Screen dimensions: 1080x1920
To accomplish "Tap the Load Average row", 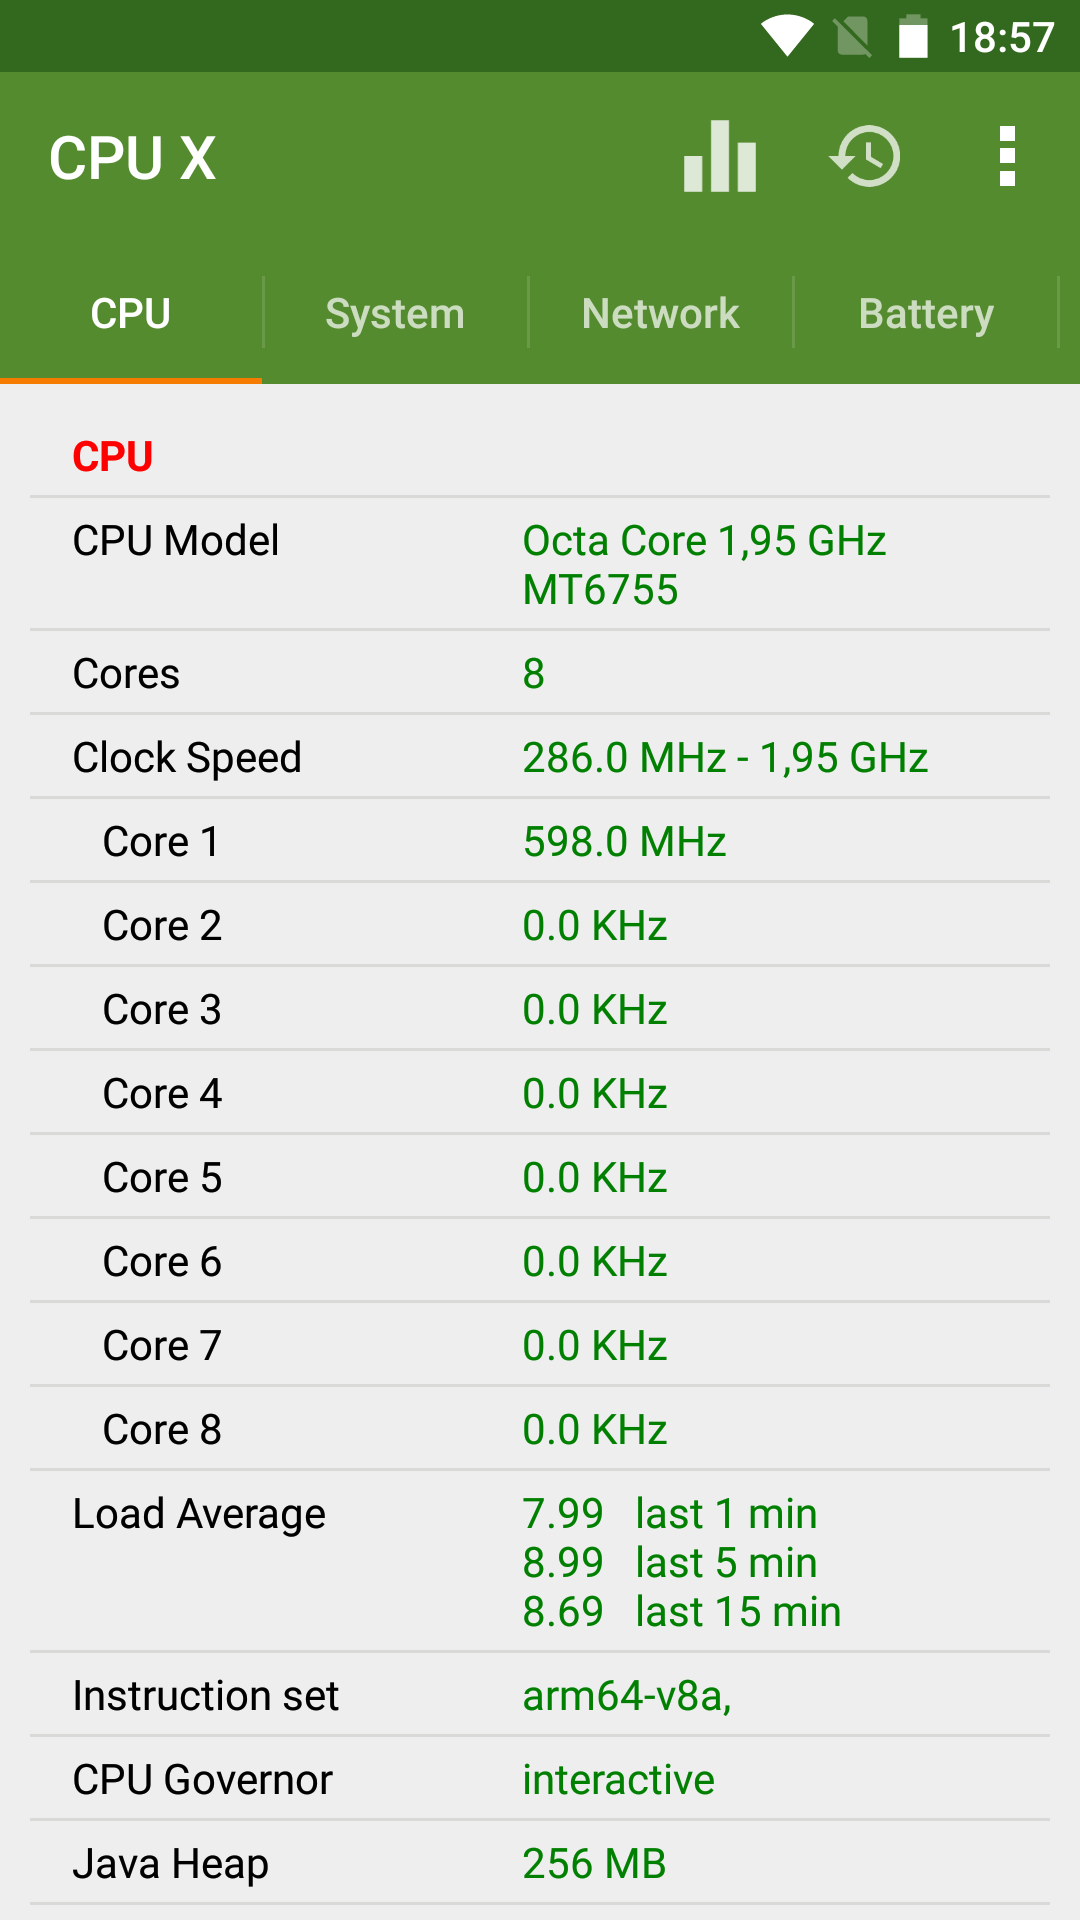I will 540,1562.
